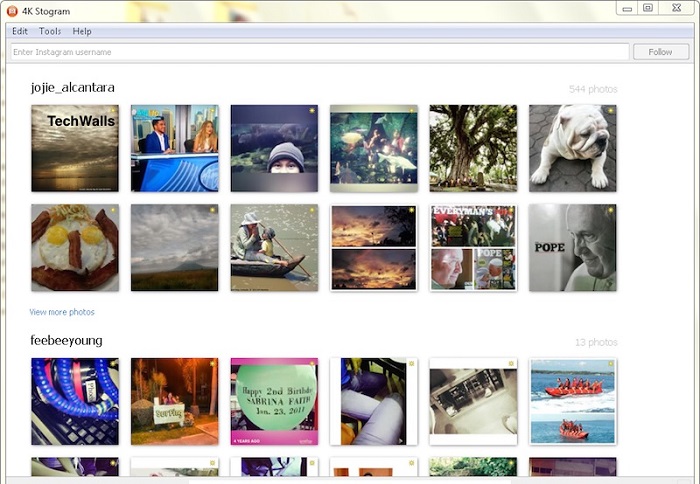Open the Help menu
700x484 pixels.
click(x=82, y=31)
